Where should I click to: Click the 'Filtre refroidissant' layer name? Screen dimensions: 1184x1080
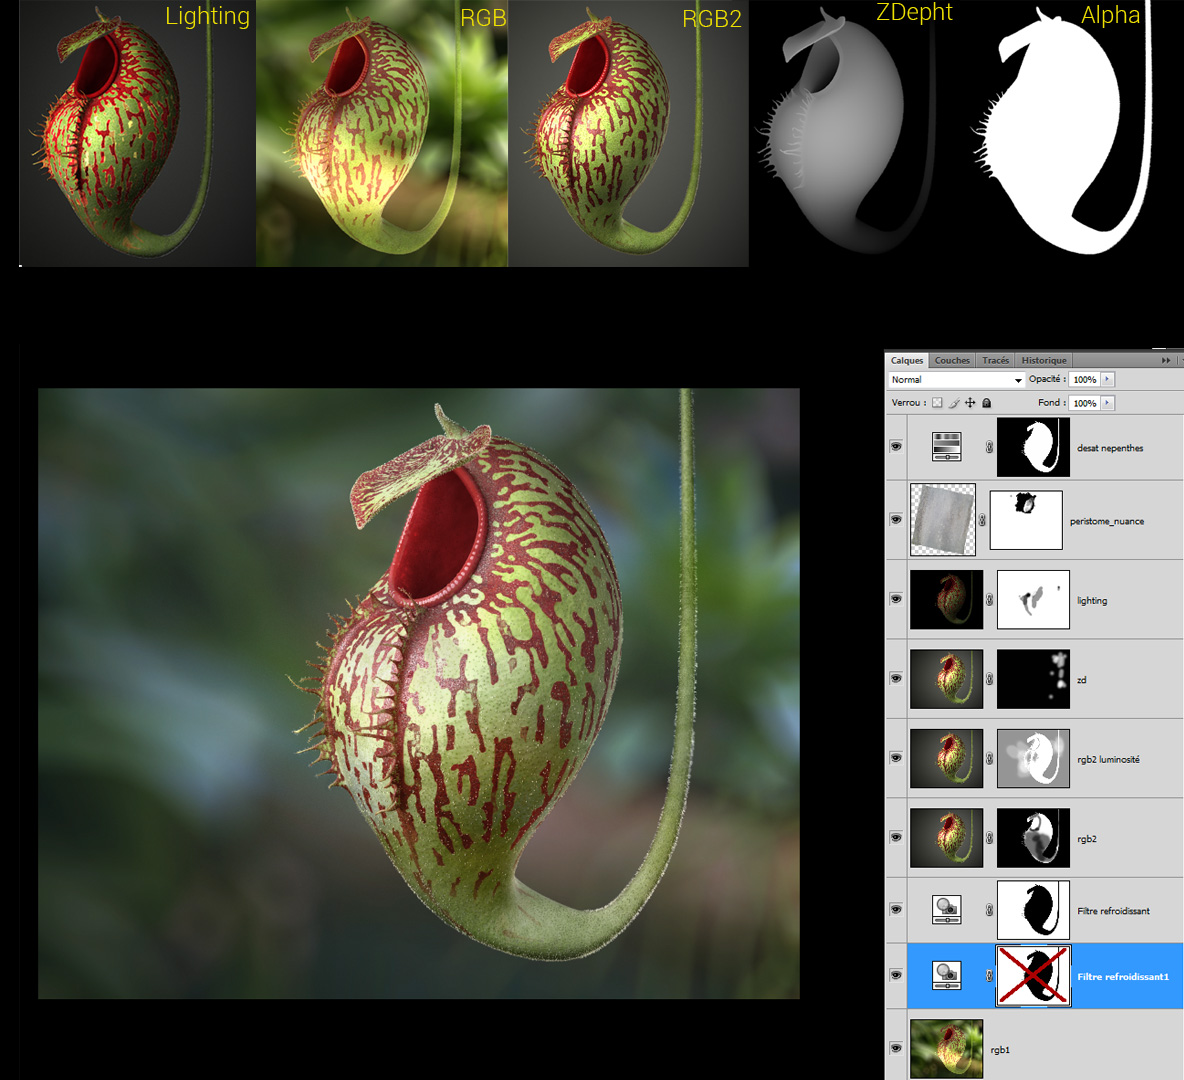[x=1114, y=911]
